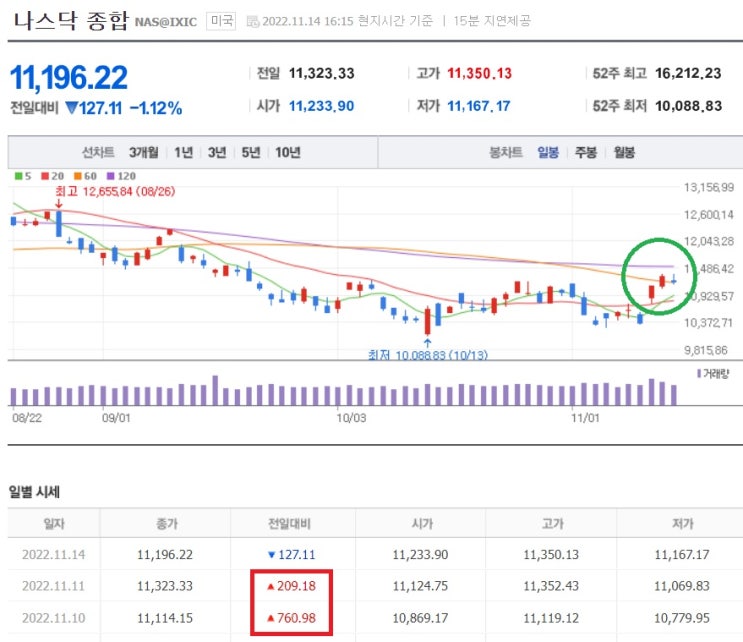Click the 미국 country badge
743x642 pixels.
pos(221,21)
